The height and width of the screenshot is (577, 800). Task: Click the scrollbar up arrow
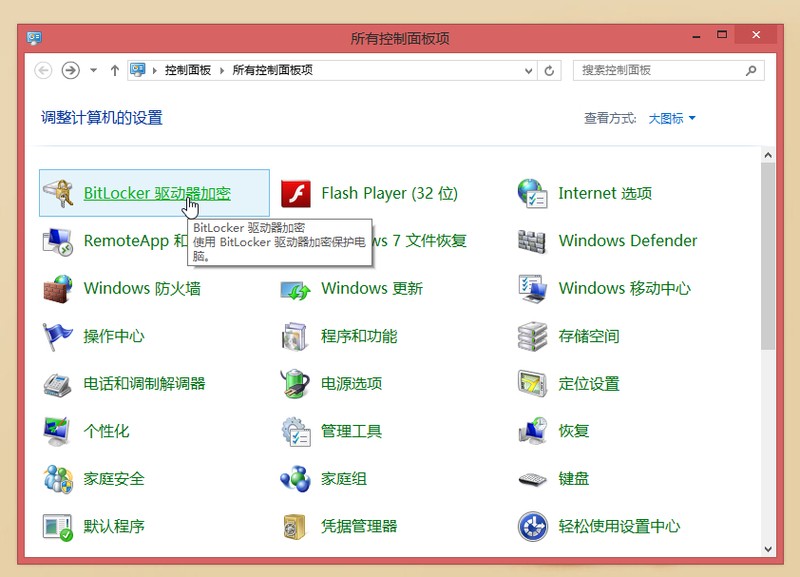click(x=768, y=155)
